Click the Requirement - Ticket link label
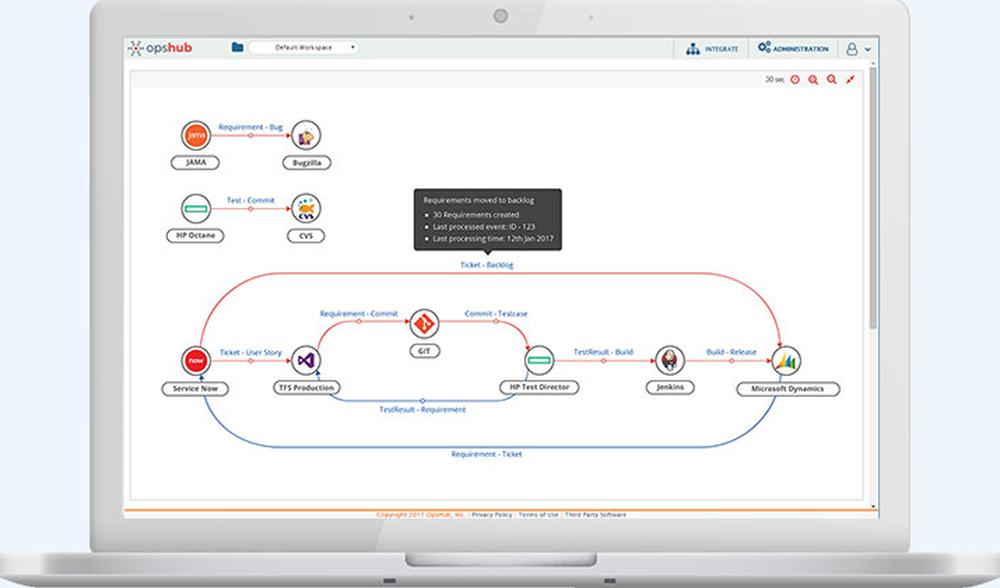This screenshot has width=1000, height=588. pyautogui.click(x=487, y=454)
